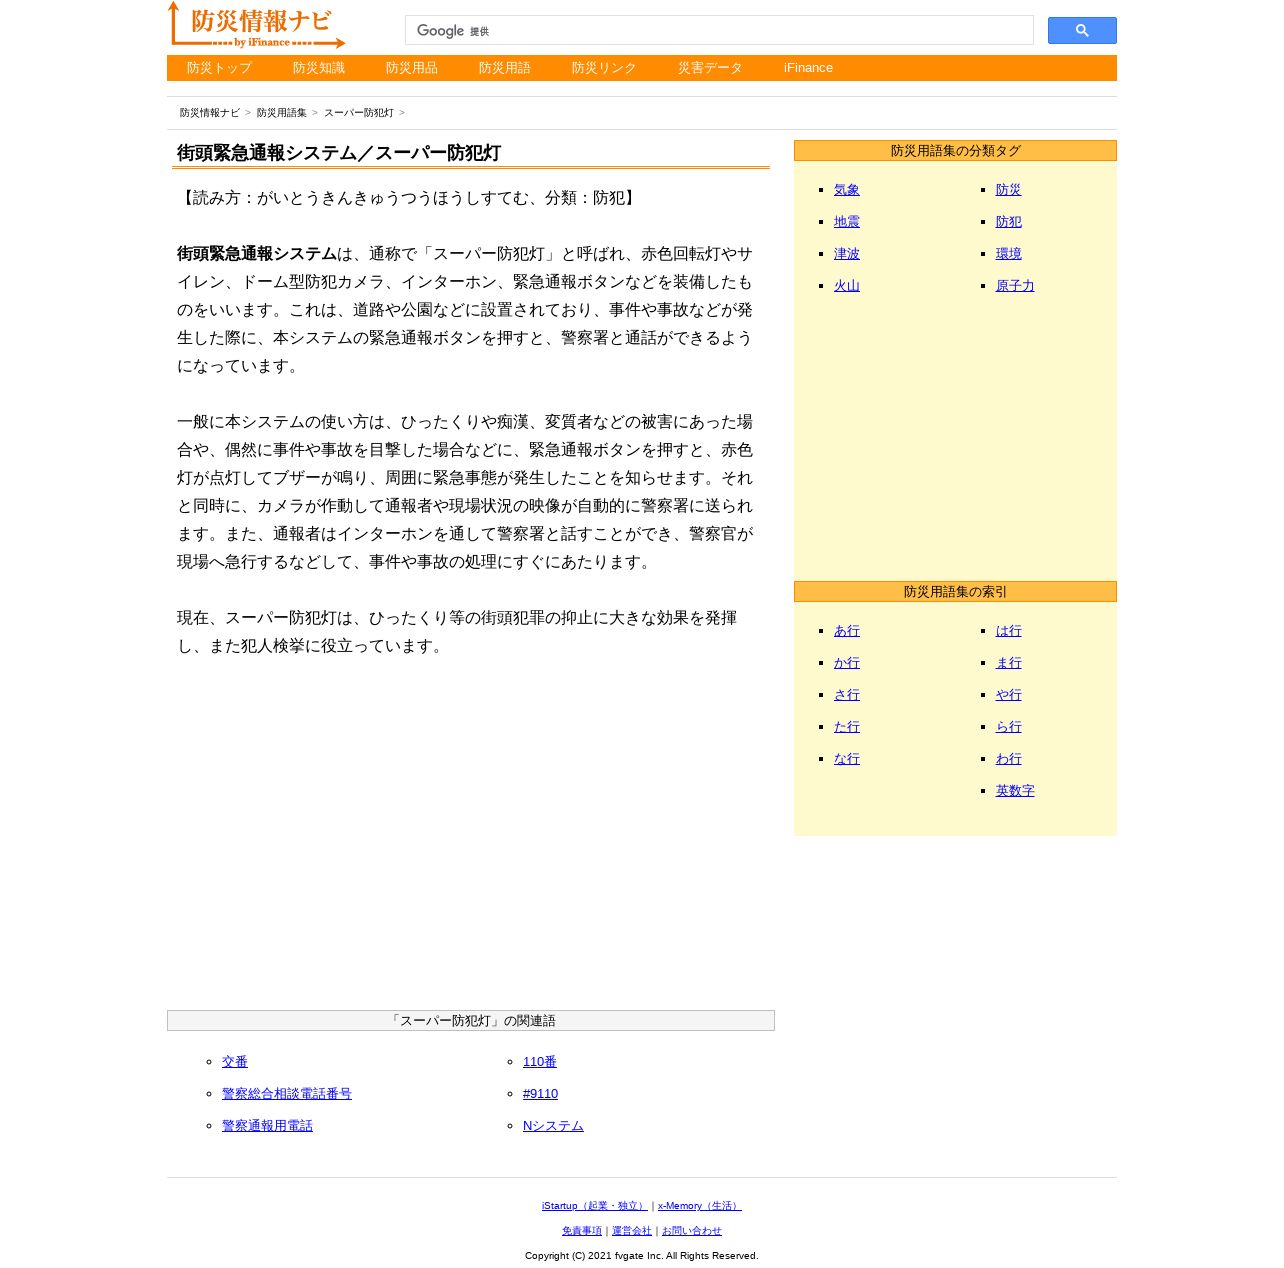Open the related term 警察総合相談電話番号
This screenshot has width=1284, height=1268.
coord(287,1094)
